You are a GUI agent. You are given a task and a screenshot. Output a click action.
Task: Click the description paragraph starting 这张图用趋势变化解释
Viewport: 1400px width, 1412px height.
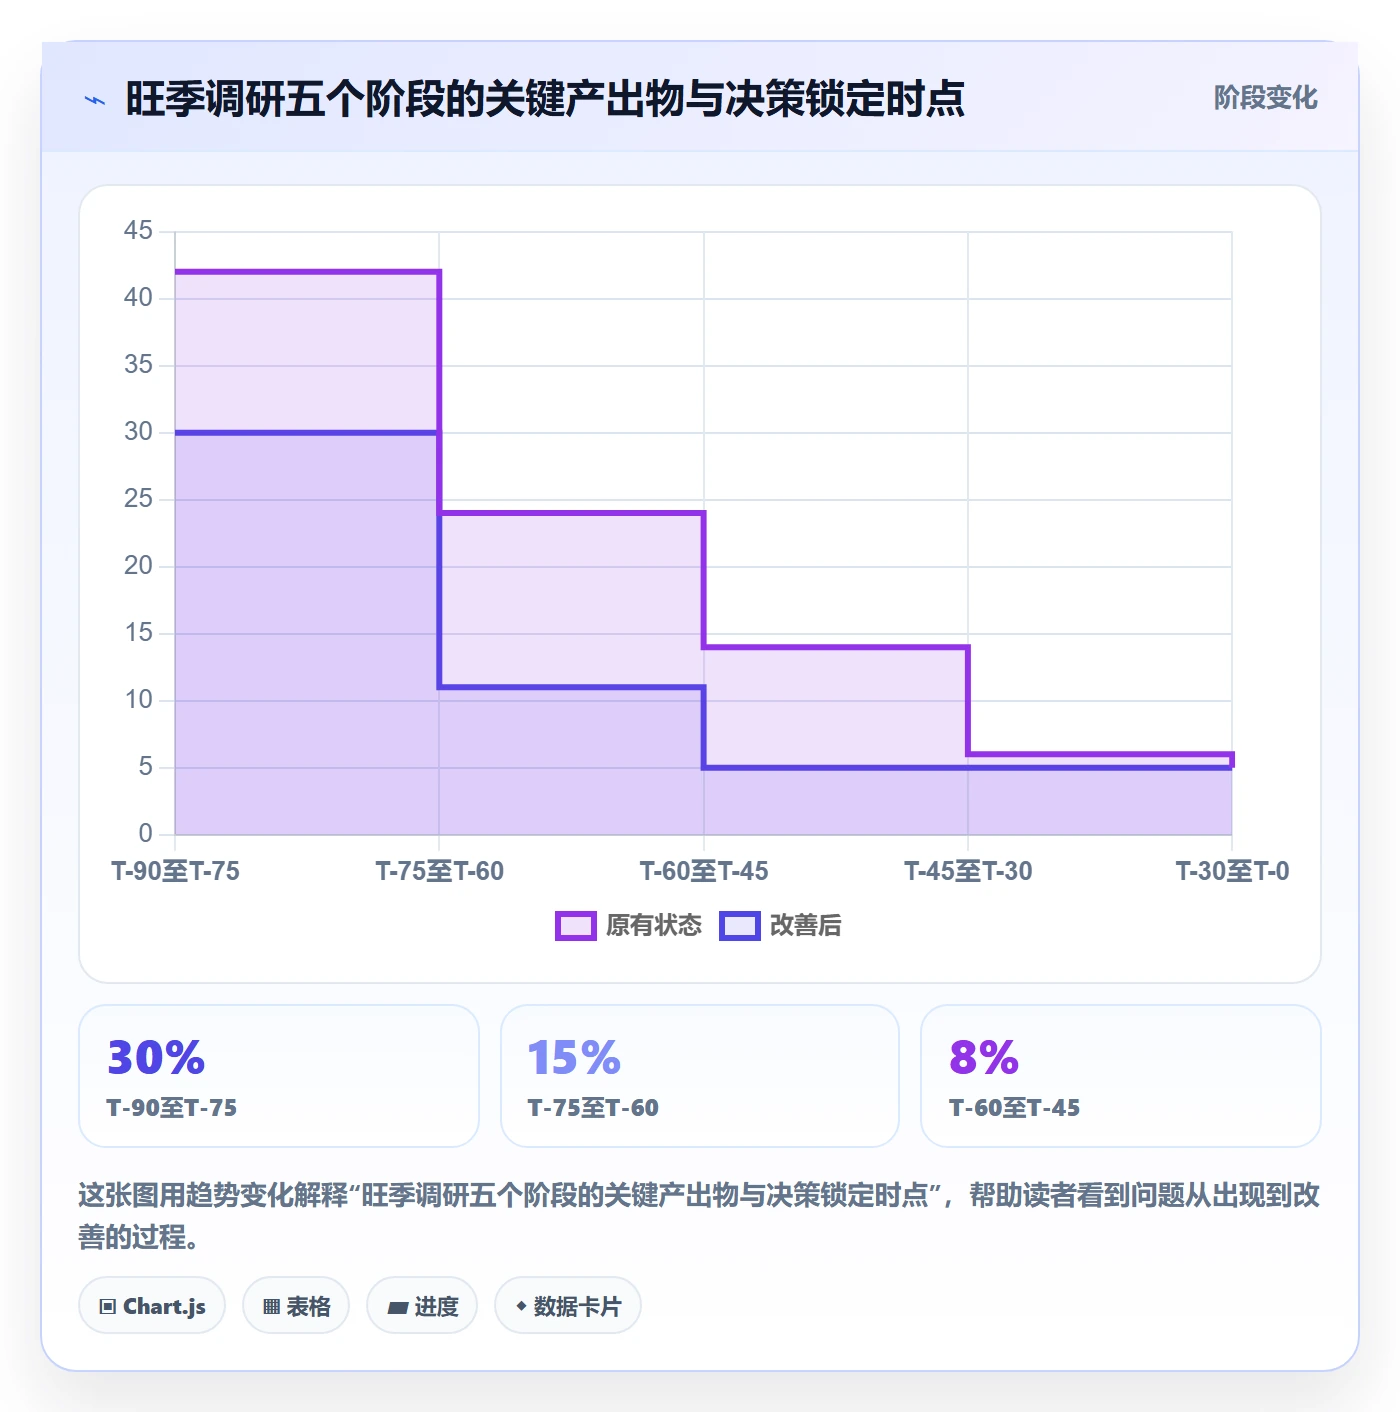tap(699, 1216)
